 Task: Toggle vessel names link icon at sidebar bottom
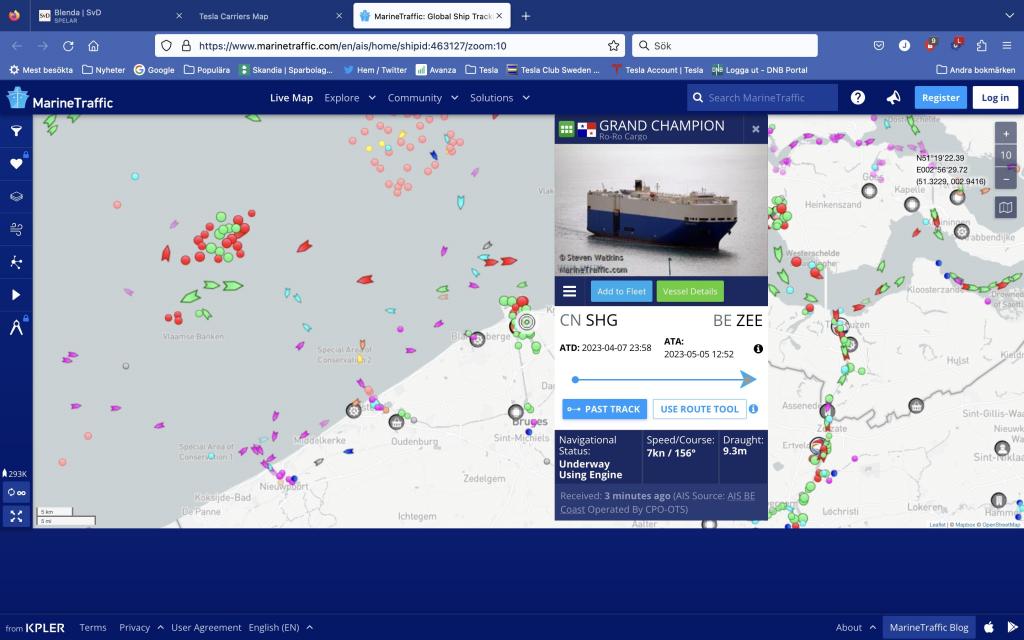[x=16, y=492]
